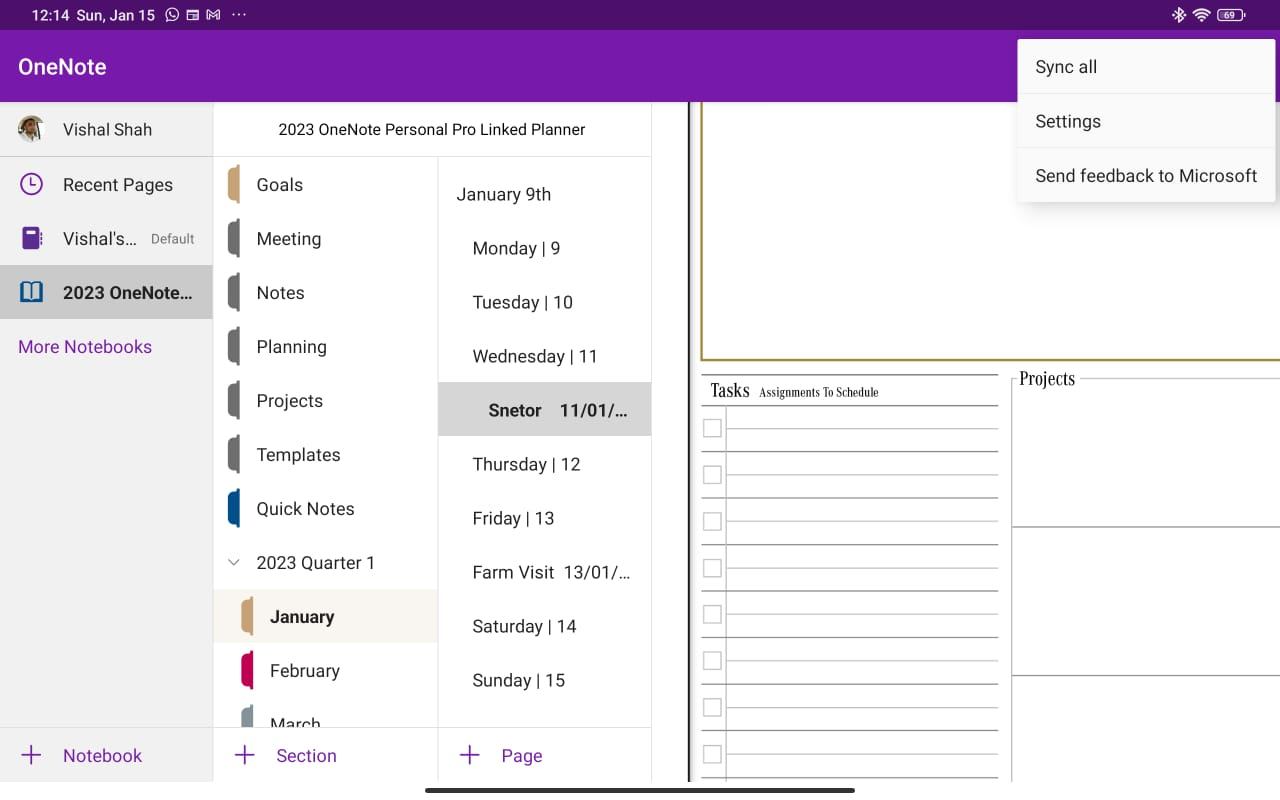Open the Recent Pages list
Image resolution: width=1280 pixels, height=800 pixels.
pyautogui.click(x=106, y=184)
